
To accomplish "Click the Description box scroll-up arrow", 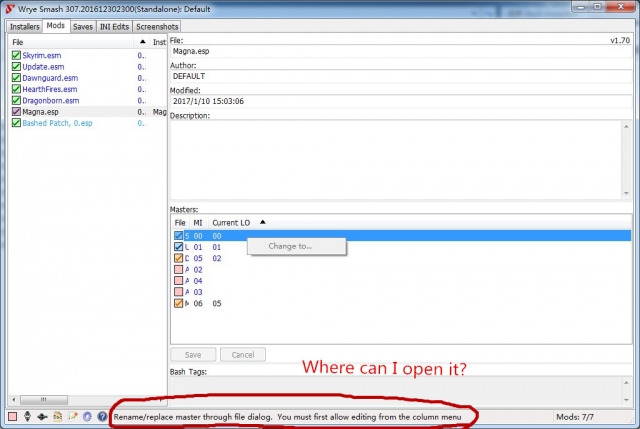I will (626, 127).
